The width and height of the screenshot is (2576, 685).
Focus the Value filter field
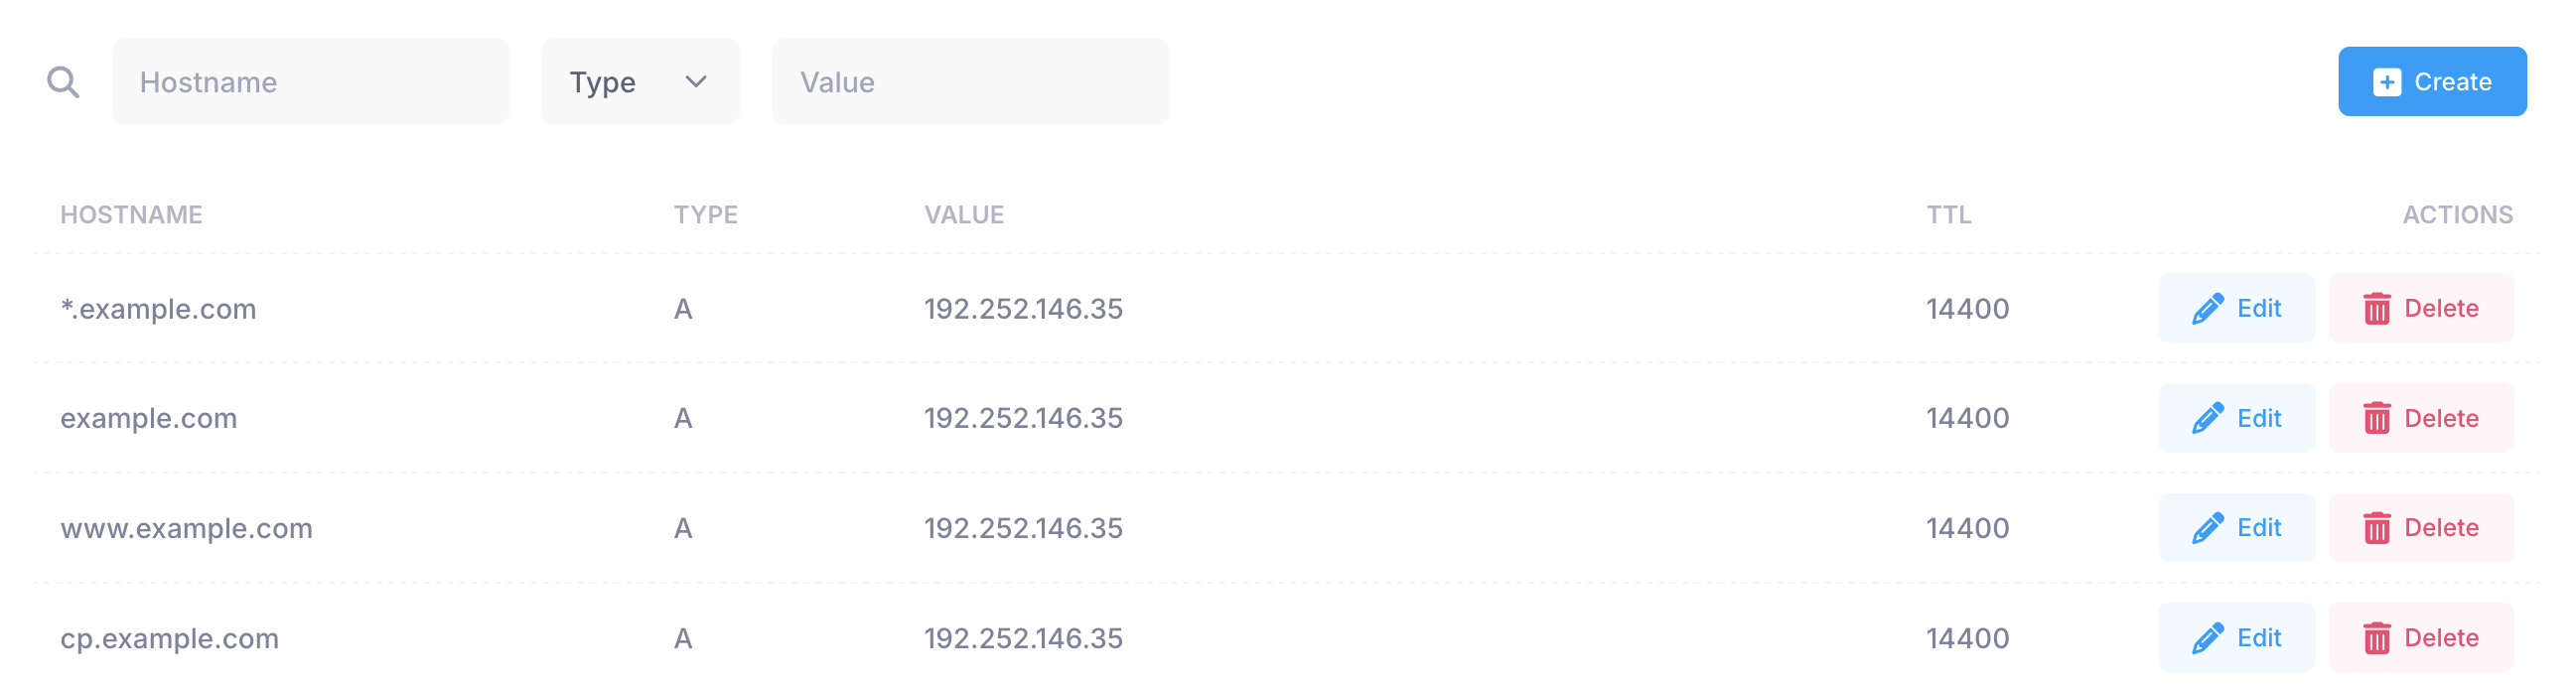970,82
